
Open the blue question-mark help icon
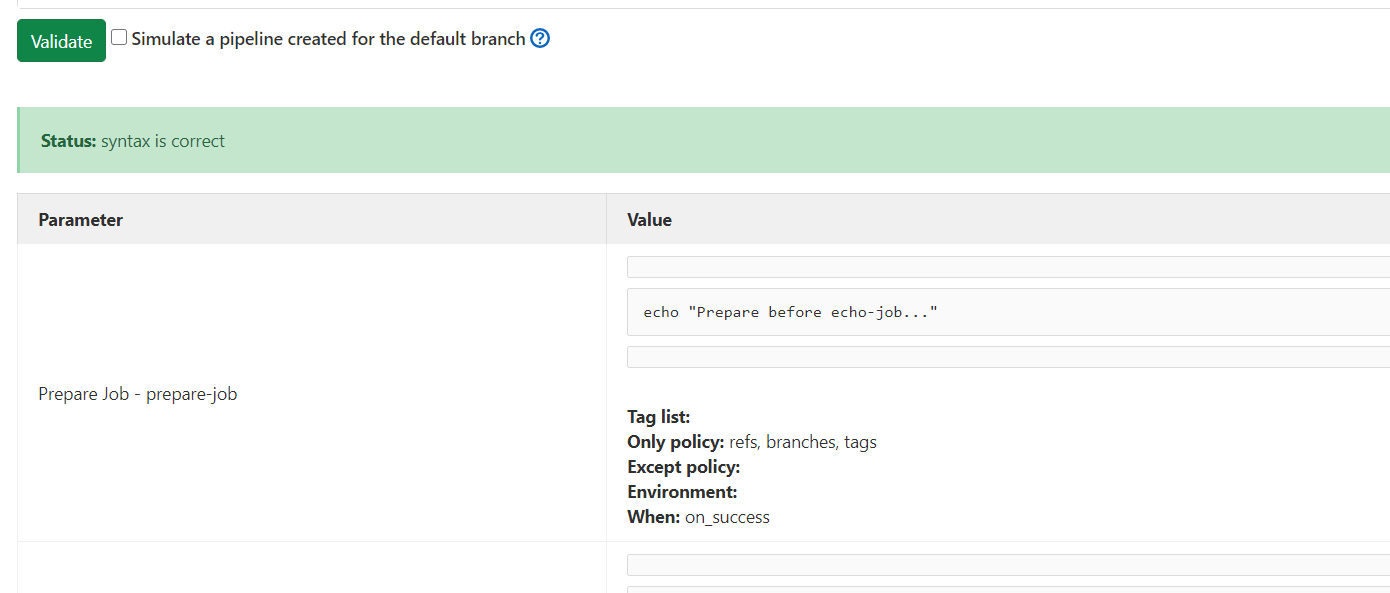(x=540, y=39)
